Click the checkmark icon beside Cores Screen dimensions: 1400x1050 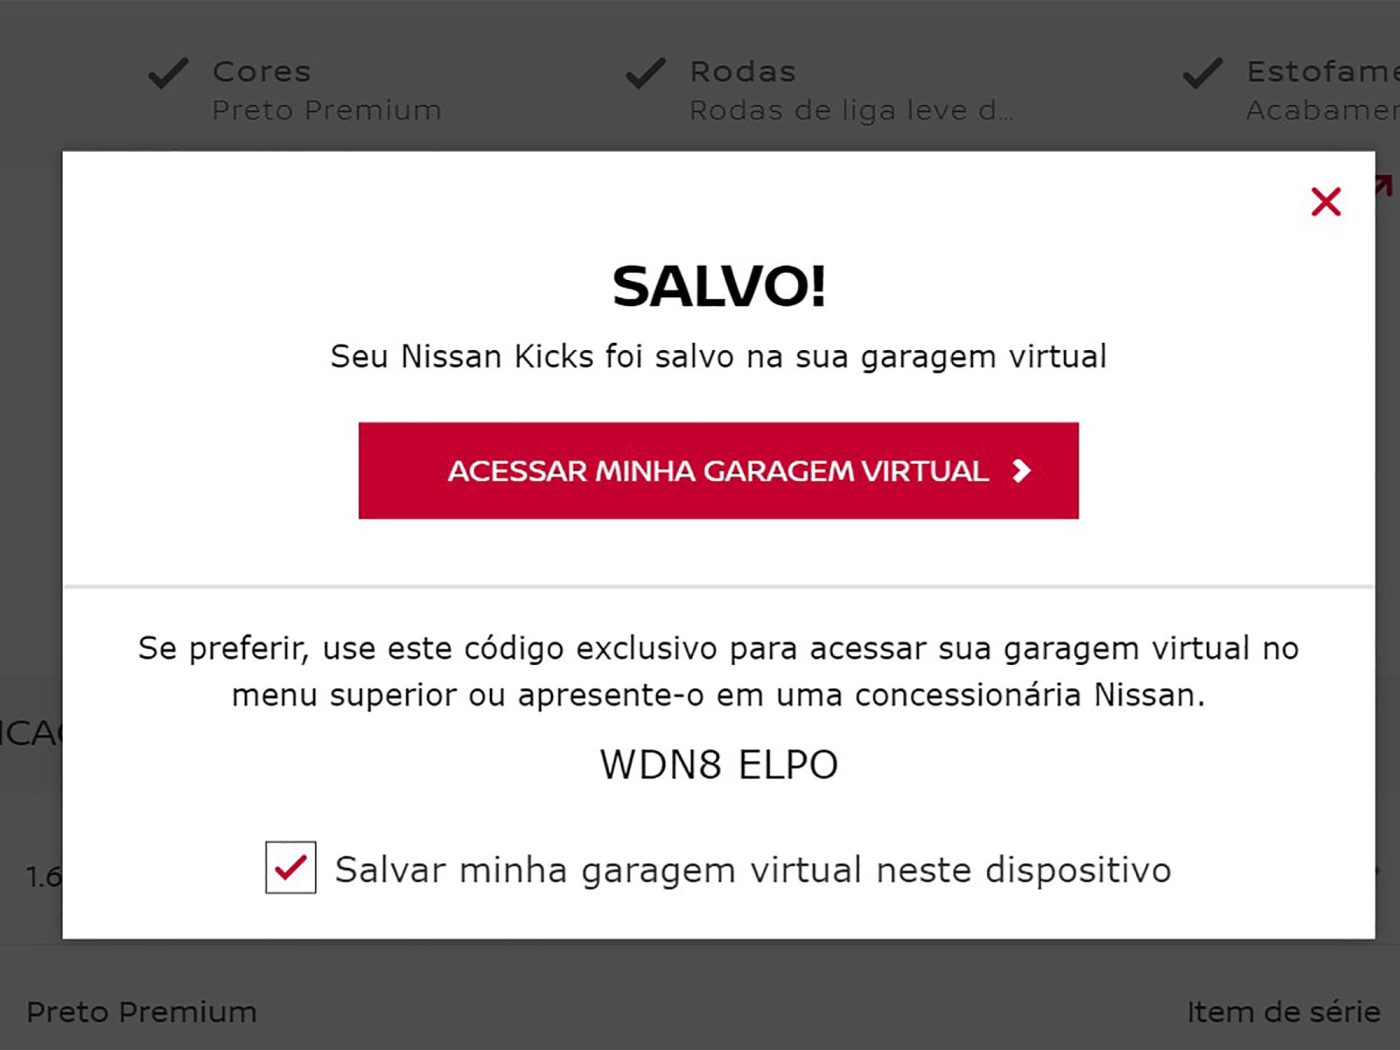[168, 74]
